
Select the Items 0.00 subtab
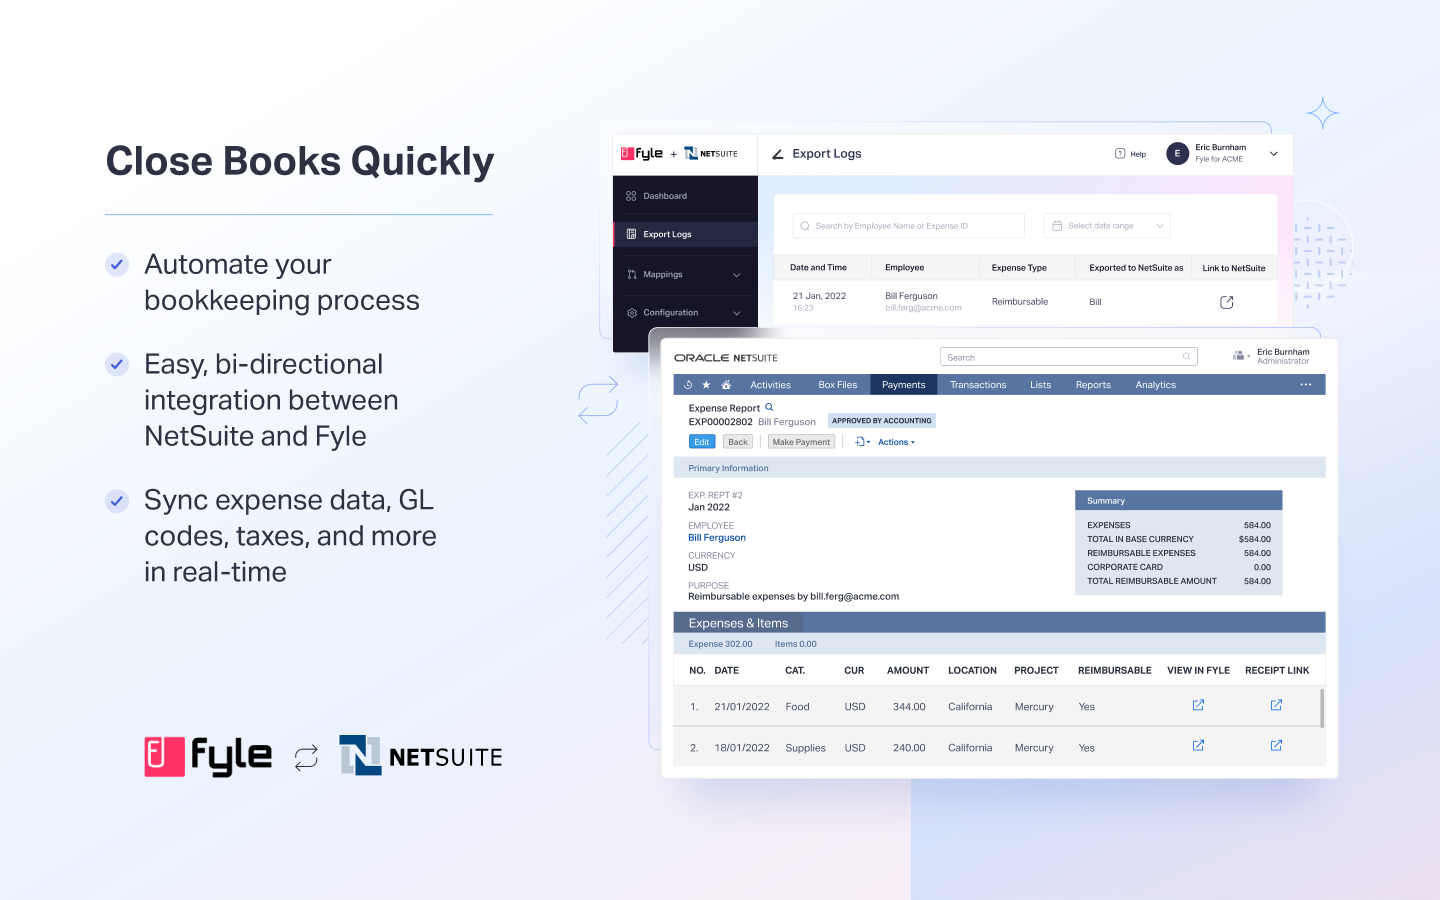(796, 644)
